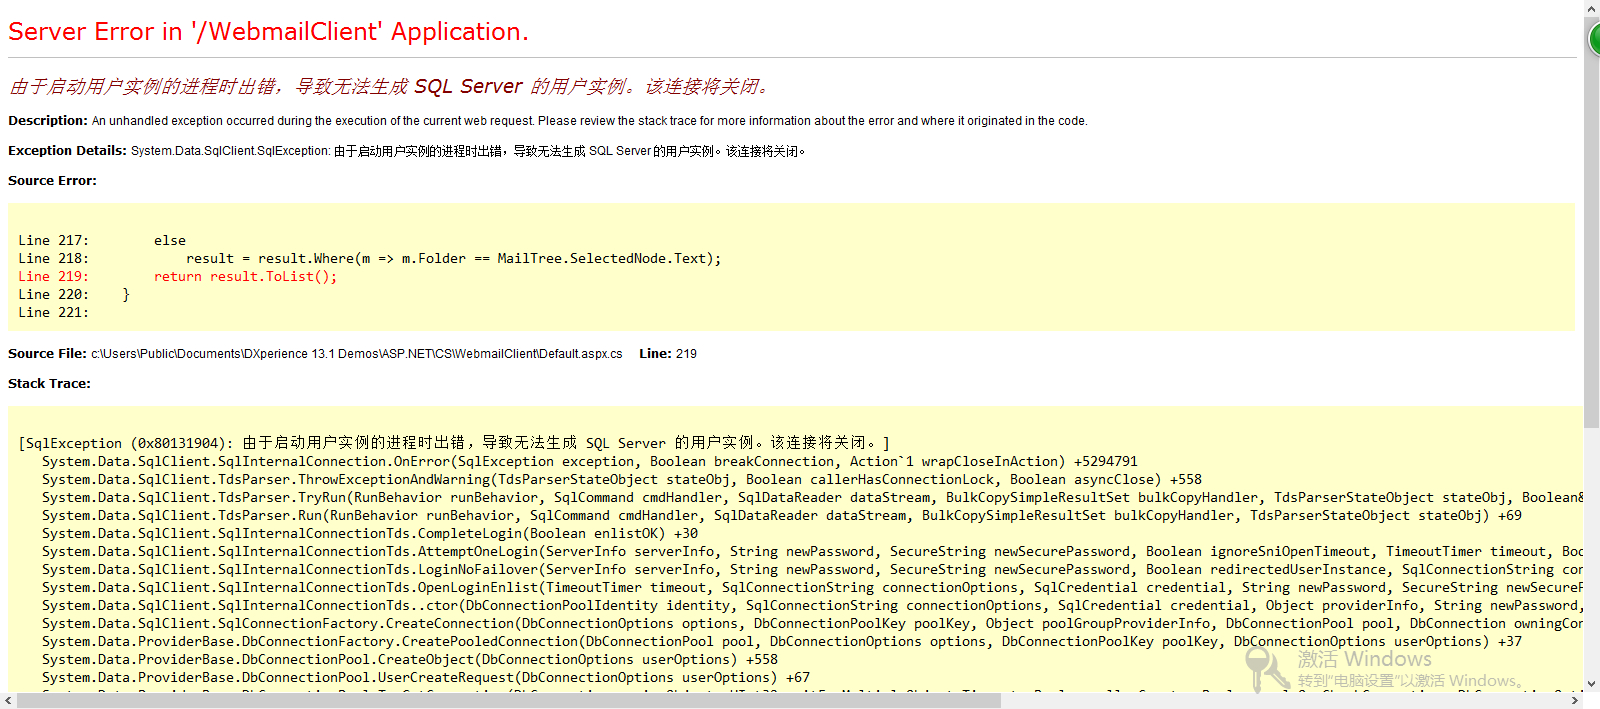1600x709 pixels.
Task: Click the SqlConnectionFactory.CreateConnection stack trace line
Action: click(x=813, y=624)
